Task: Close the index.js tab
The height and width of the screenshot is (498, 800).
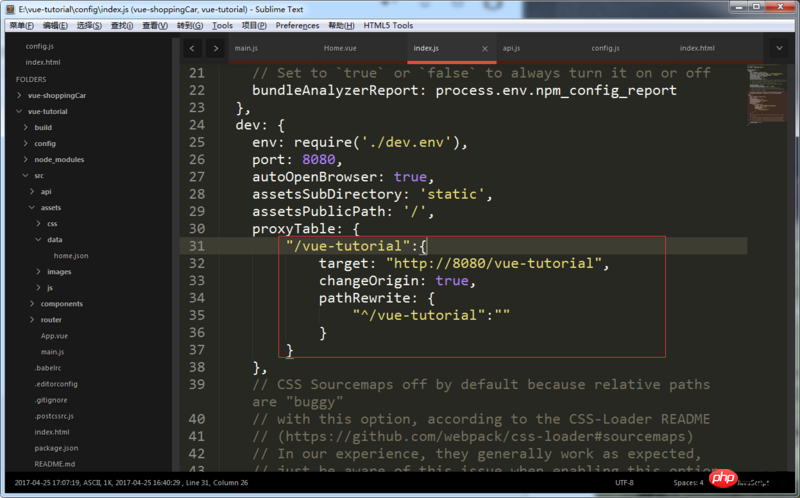Action: pyautogui.click(x=485, y=49)
